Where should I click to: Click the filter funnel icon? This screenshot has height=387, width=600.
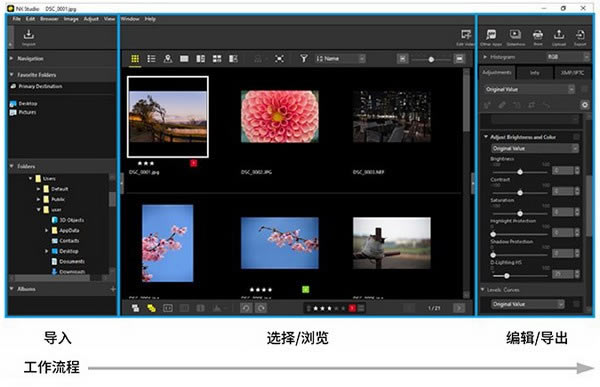click(x=303, y=59)
